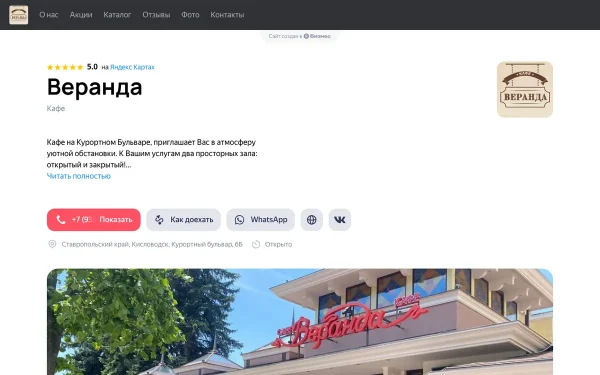Screen dimensions: 600x375
Task: Open the Фото section
Action: (x=190, y=15)
